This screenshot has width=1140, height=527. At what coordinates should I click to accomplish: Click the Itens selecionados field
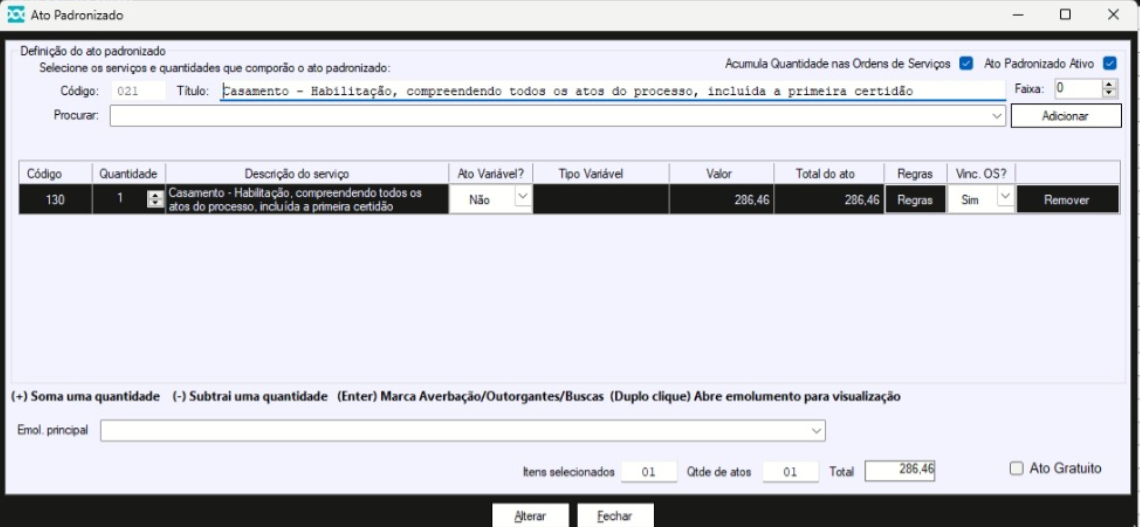pos(649,472)
